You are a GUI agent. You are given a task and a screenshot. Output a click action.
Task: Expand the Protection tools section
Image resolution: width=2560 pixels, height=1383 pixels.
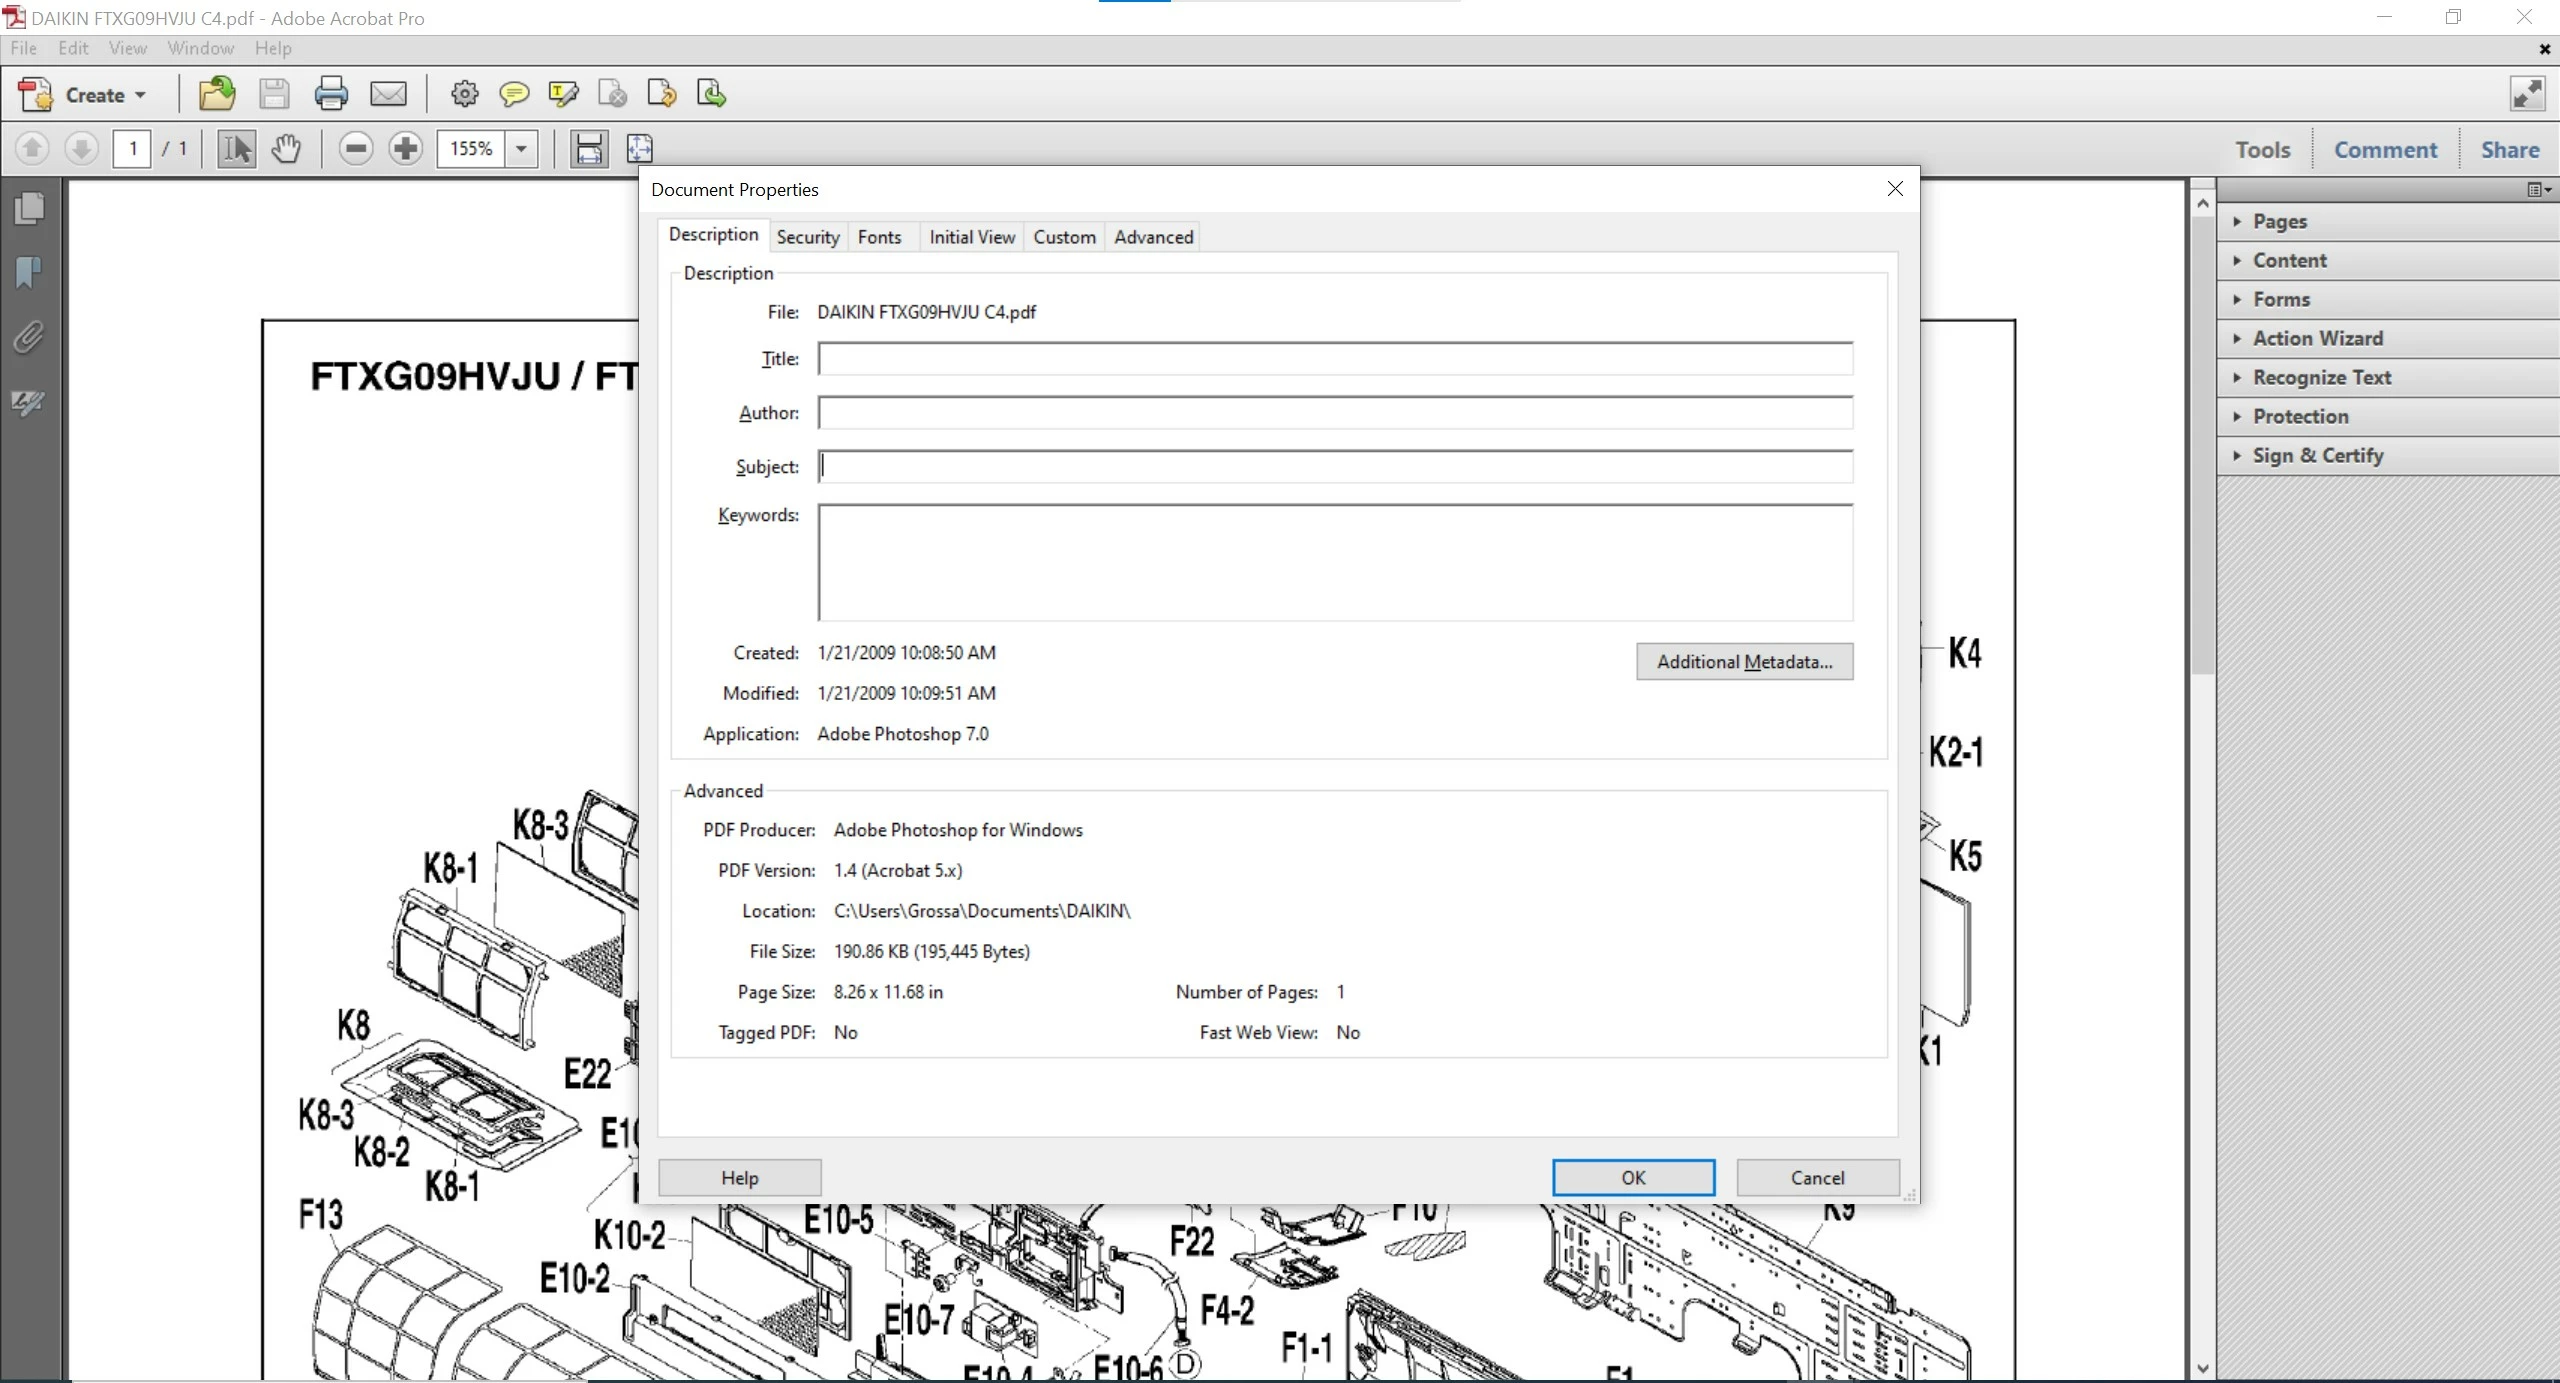(x=2300, y=416)
